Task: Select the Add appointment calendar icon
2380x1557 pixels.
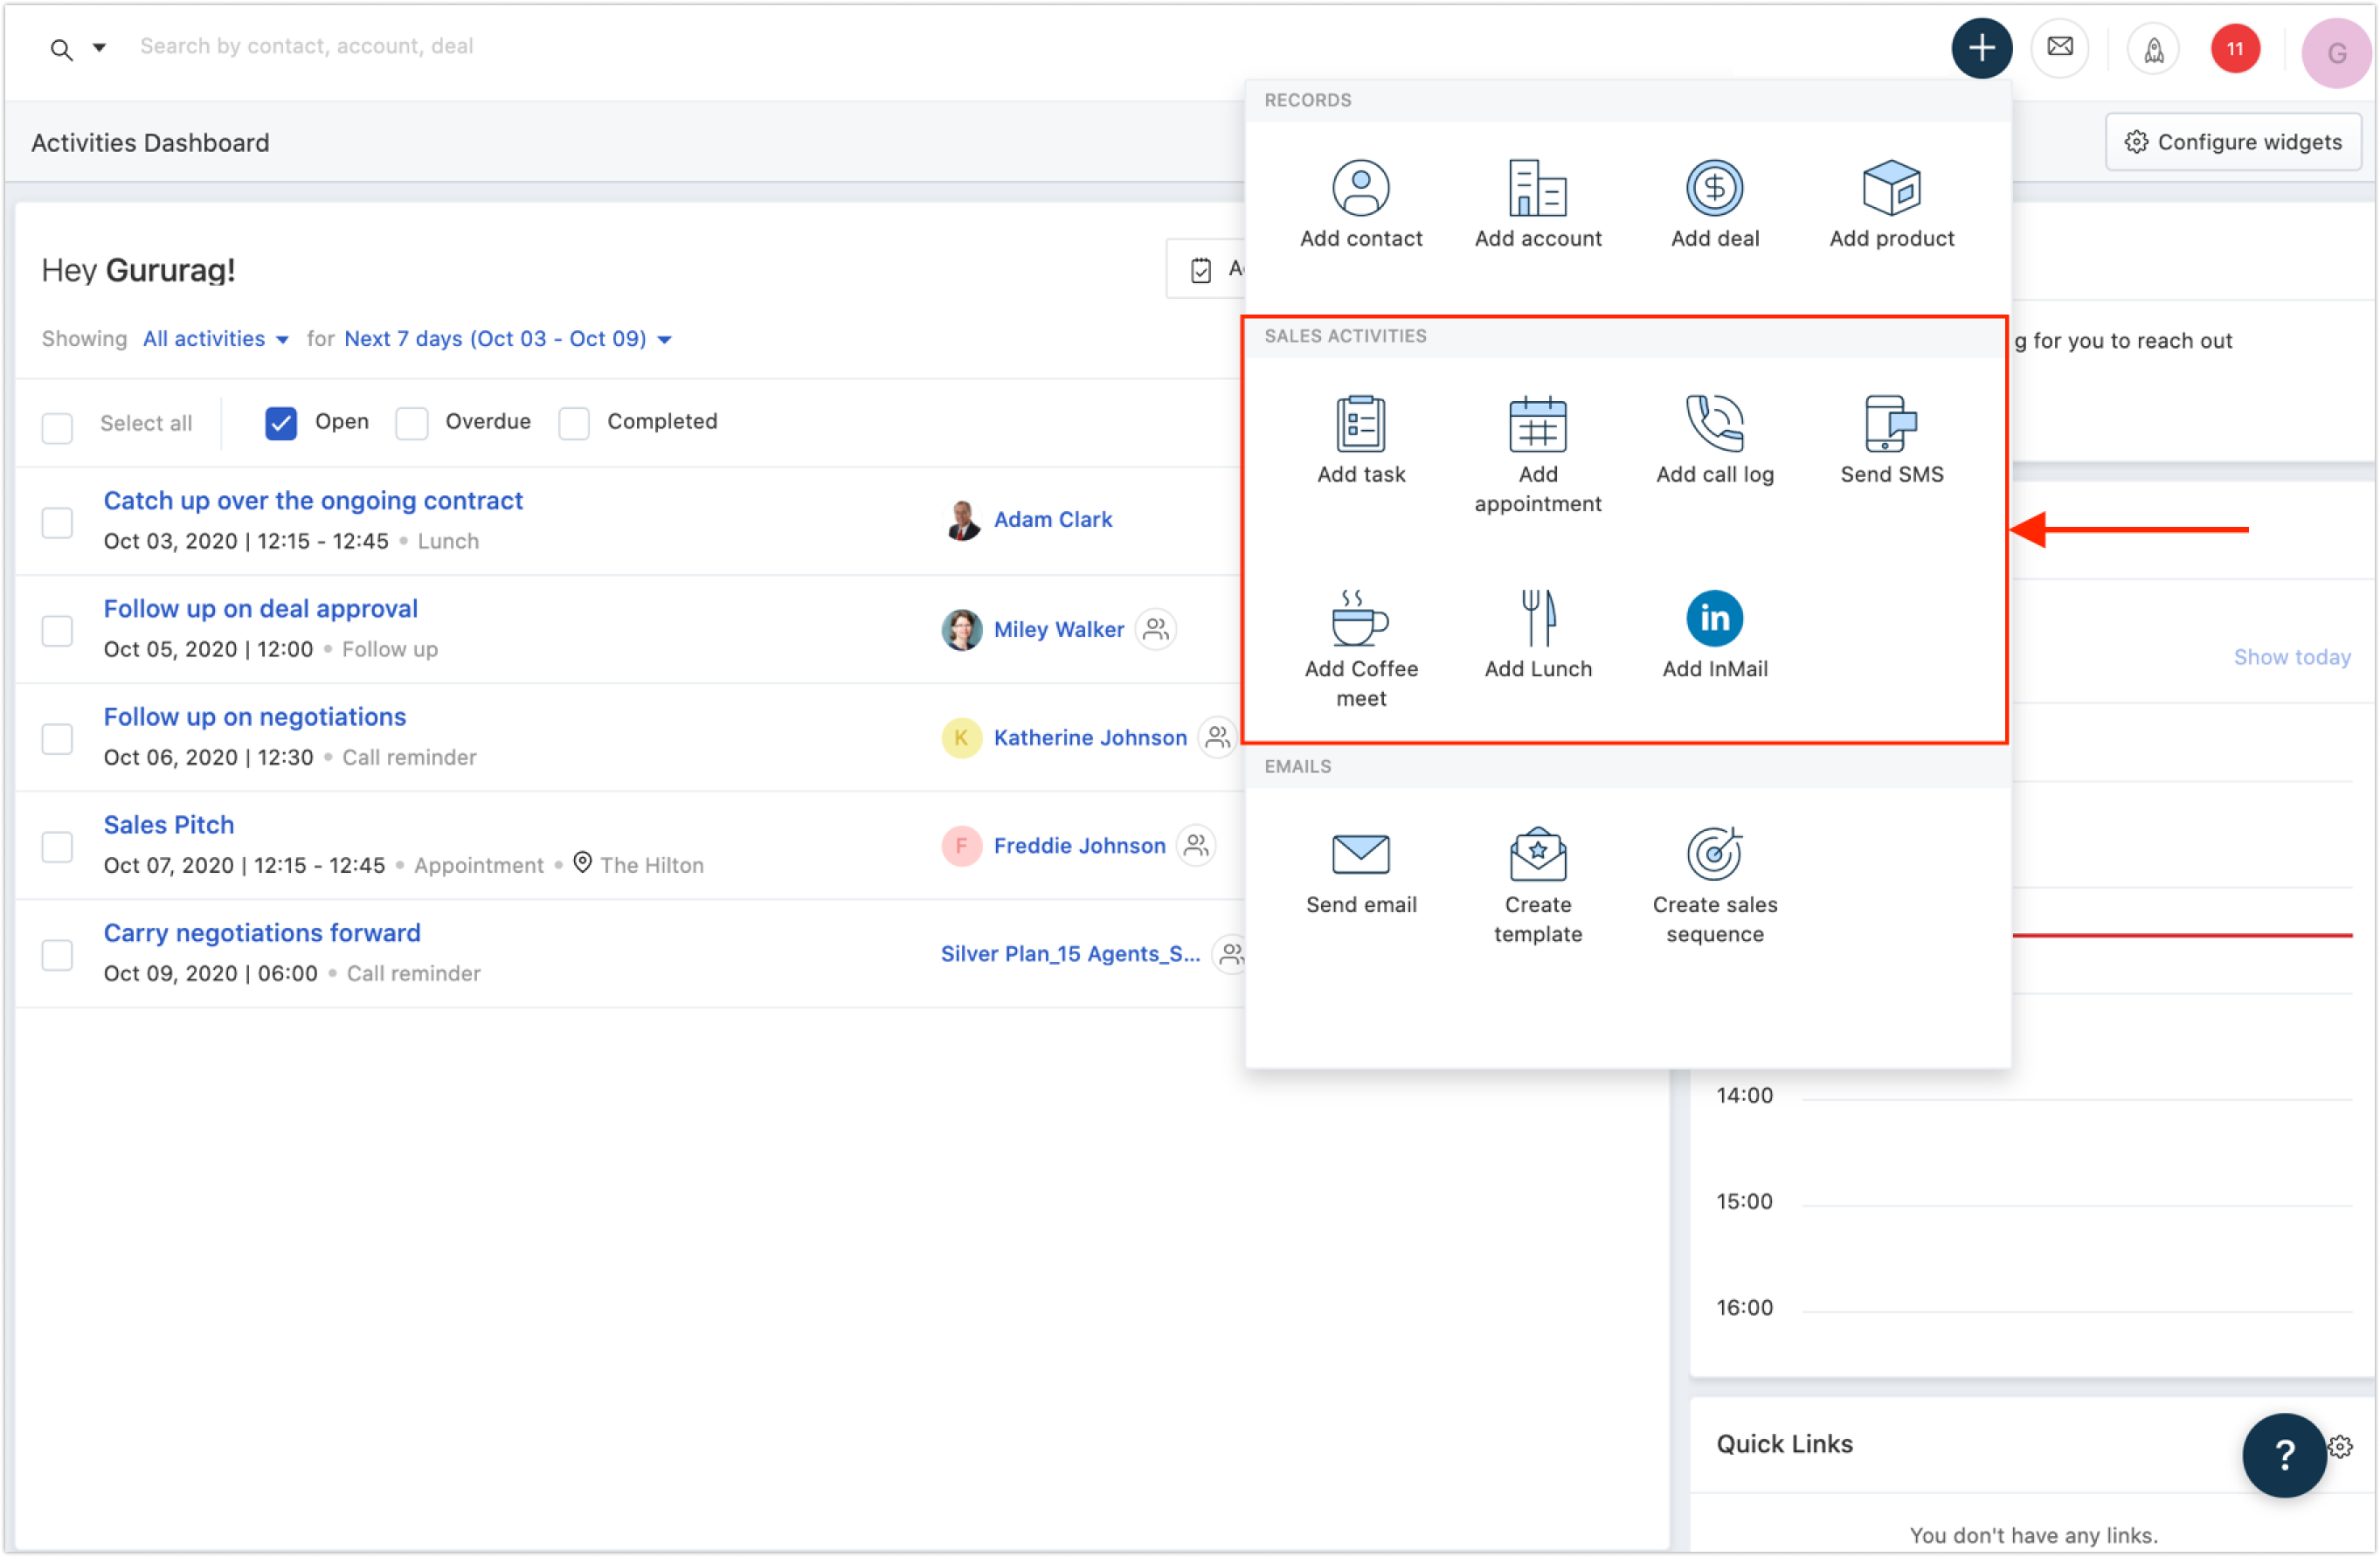Action: pos(1537,424)
